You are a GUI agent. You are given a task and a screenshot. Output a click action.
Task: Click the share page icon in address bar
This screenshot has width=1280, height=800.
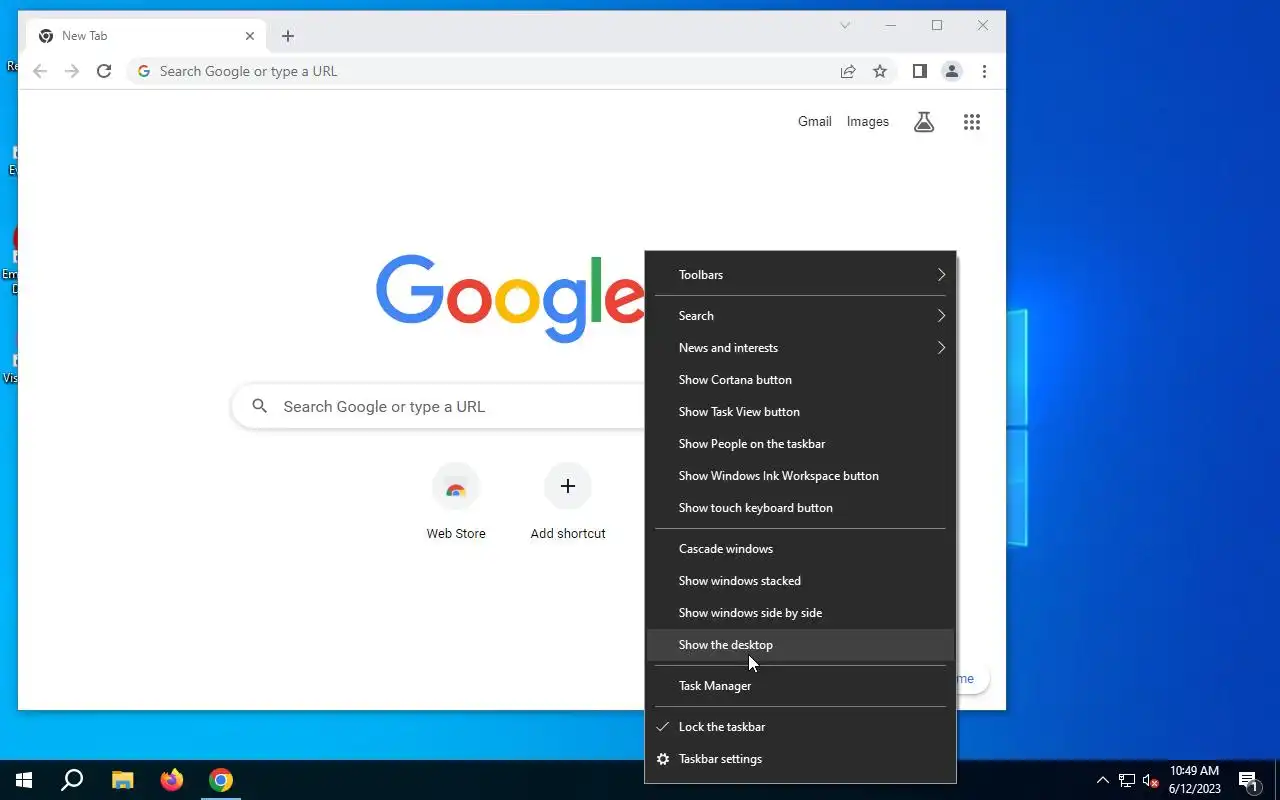pos(848,71)
